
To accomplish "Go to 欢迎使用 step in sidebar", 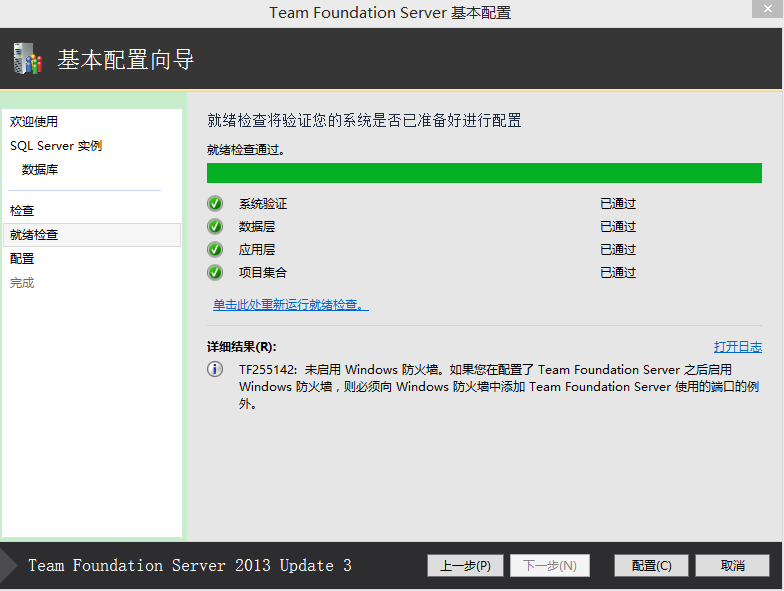I will [34, 122].
